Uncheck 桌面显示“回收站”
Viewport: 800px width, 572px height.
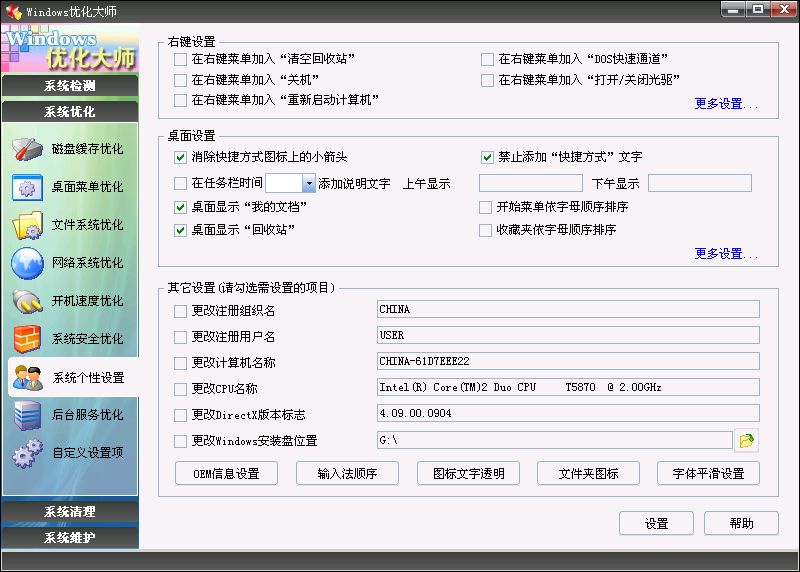[180, 230]
